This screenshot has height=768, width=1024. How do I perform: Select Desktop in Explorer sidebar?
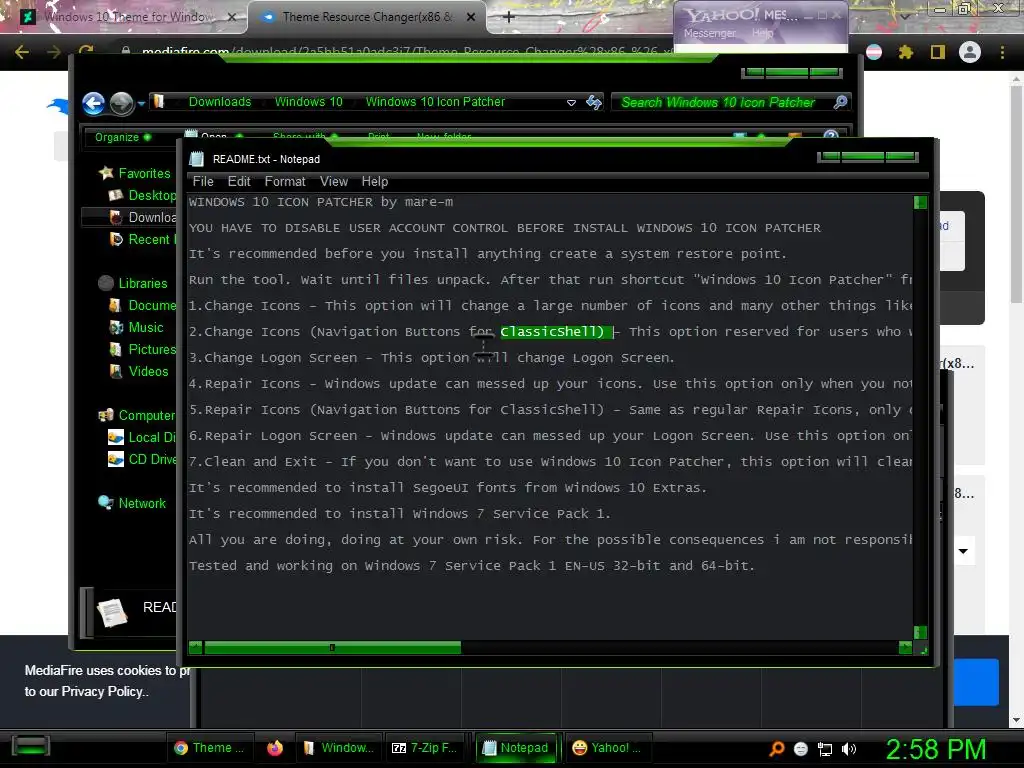142,195
